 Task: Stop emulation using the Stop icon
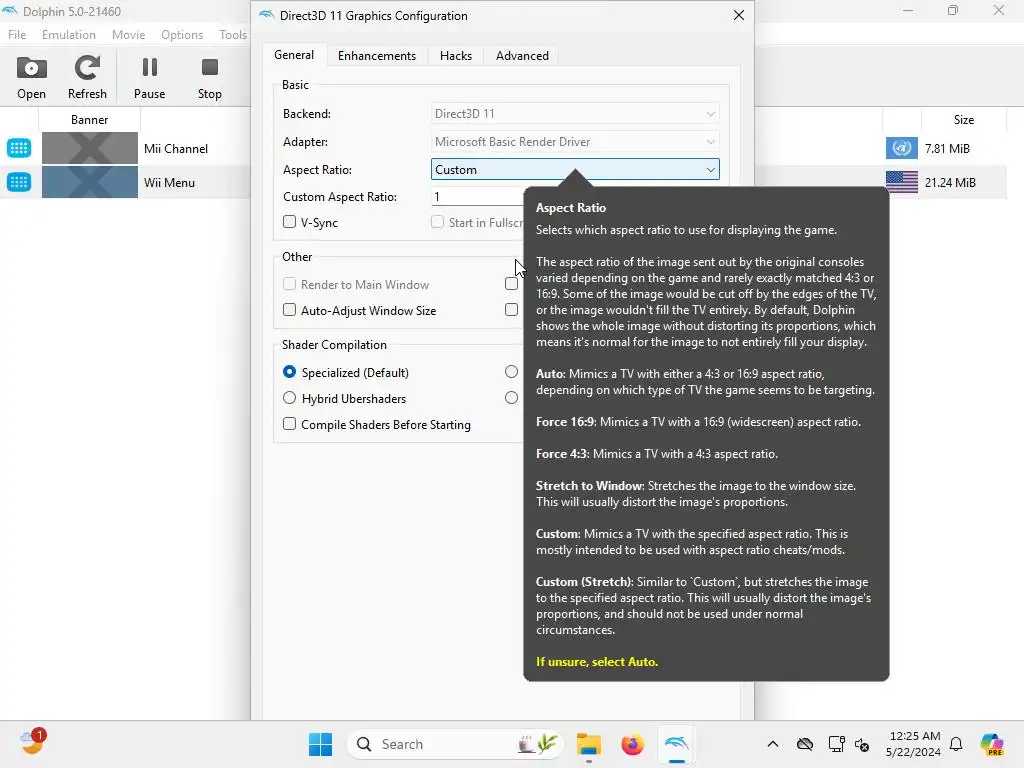210,78
